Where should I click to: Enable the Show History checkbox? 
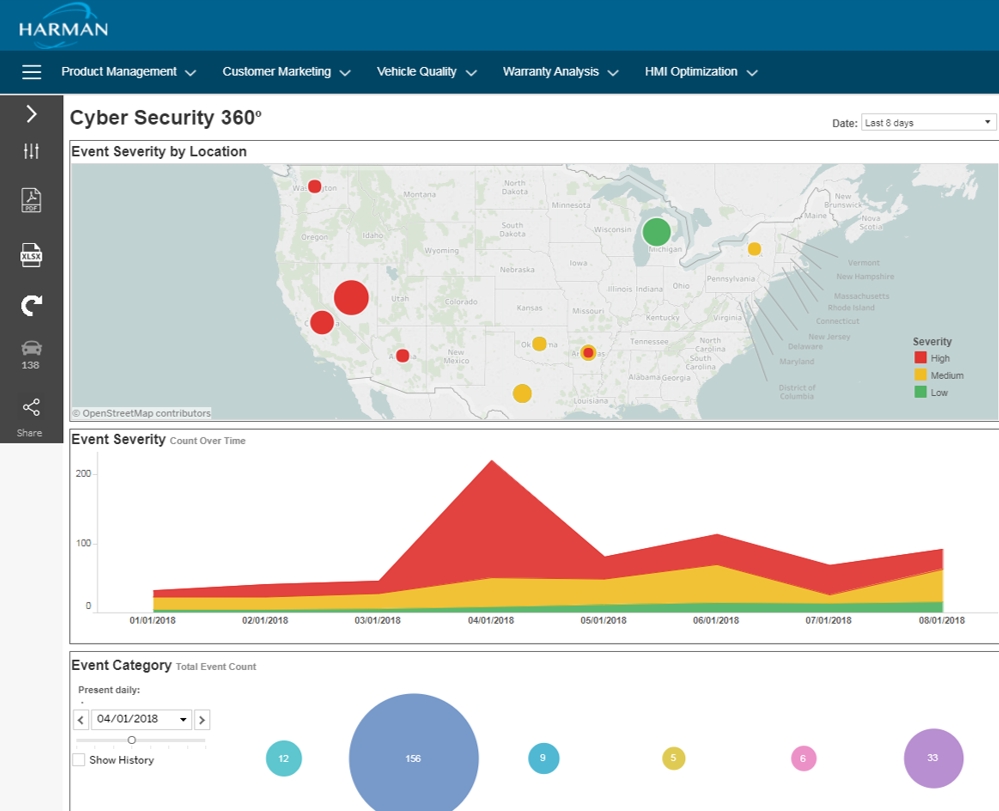[79, 759]
